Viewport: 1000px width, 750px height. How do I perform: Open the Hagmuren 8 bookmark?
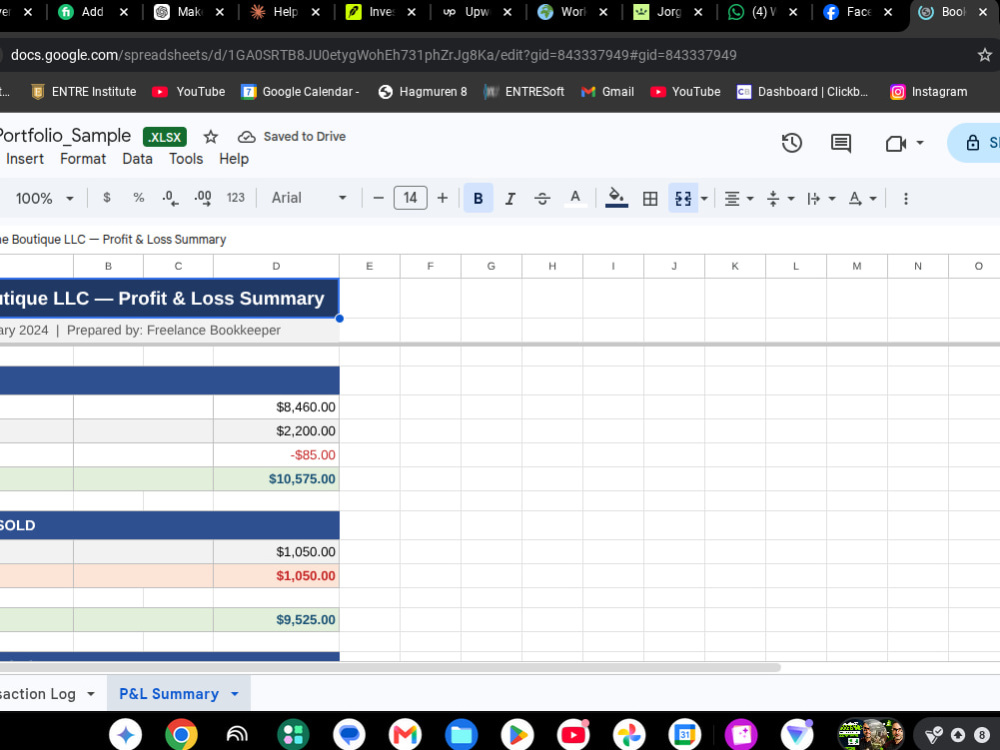coord(422,92)
